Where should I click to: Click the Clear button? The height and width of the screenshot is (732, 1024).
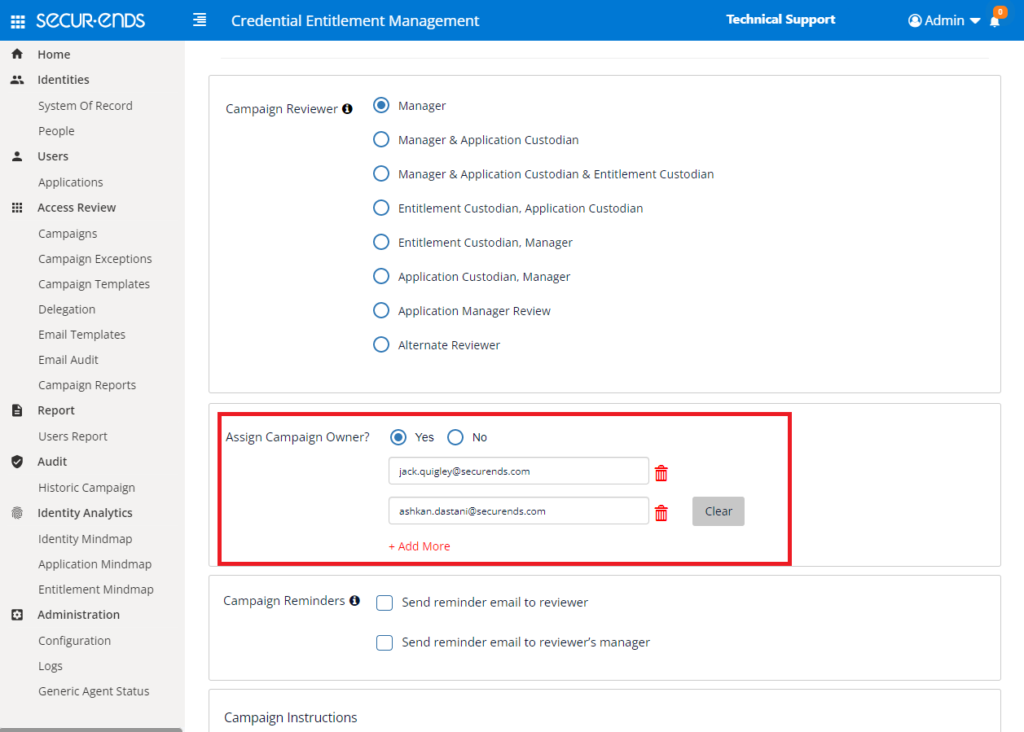click(718, 511)
